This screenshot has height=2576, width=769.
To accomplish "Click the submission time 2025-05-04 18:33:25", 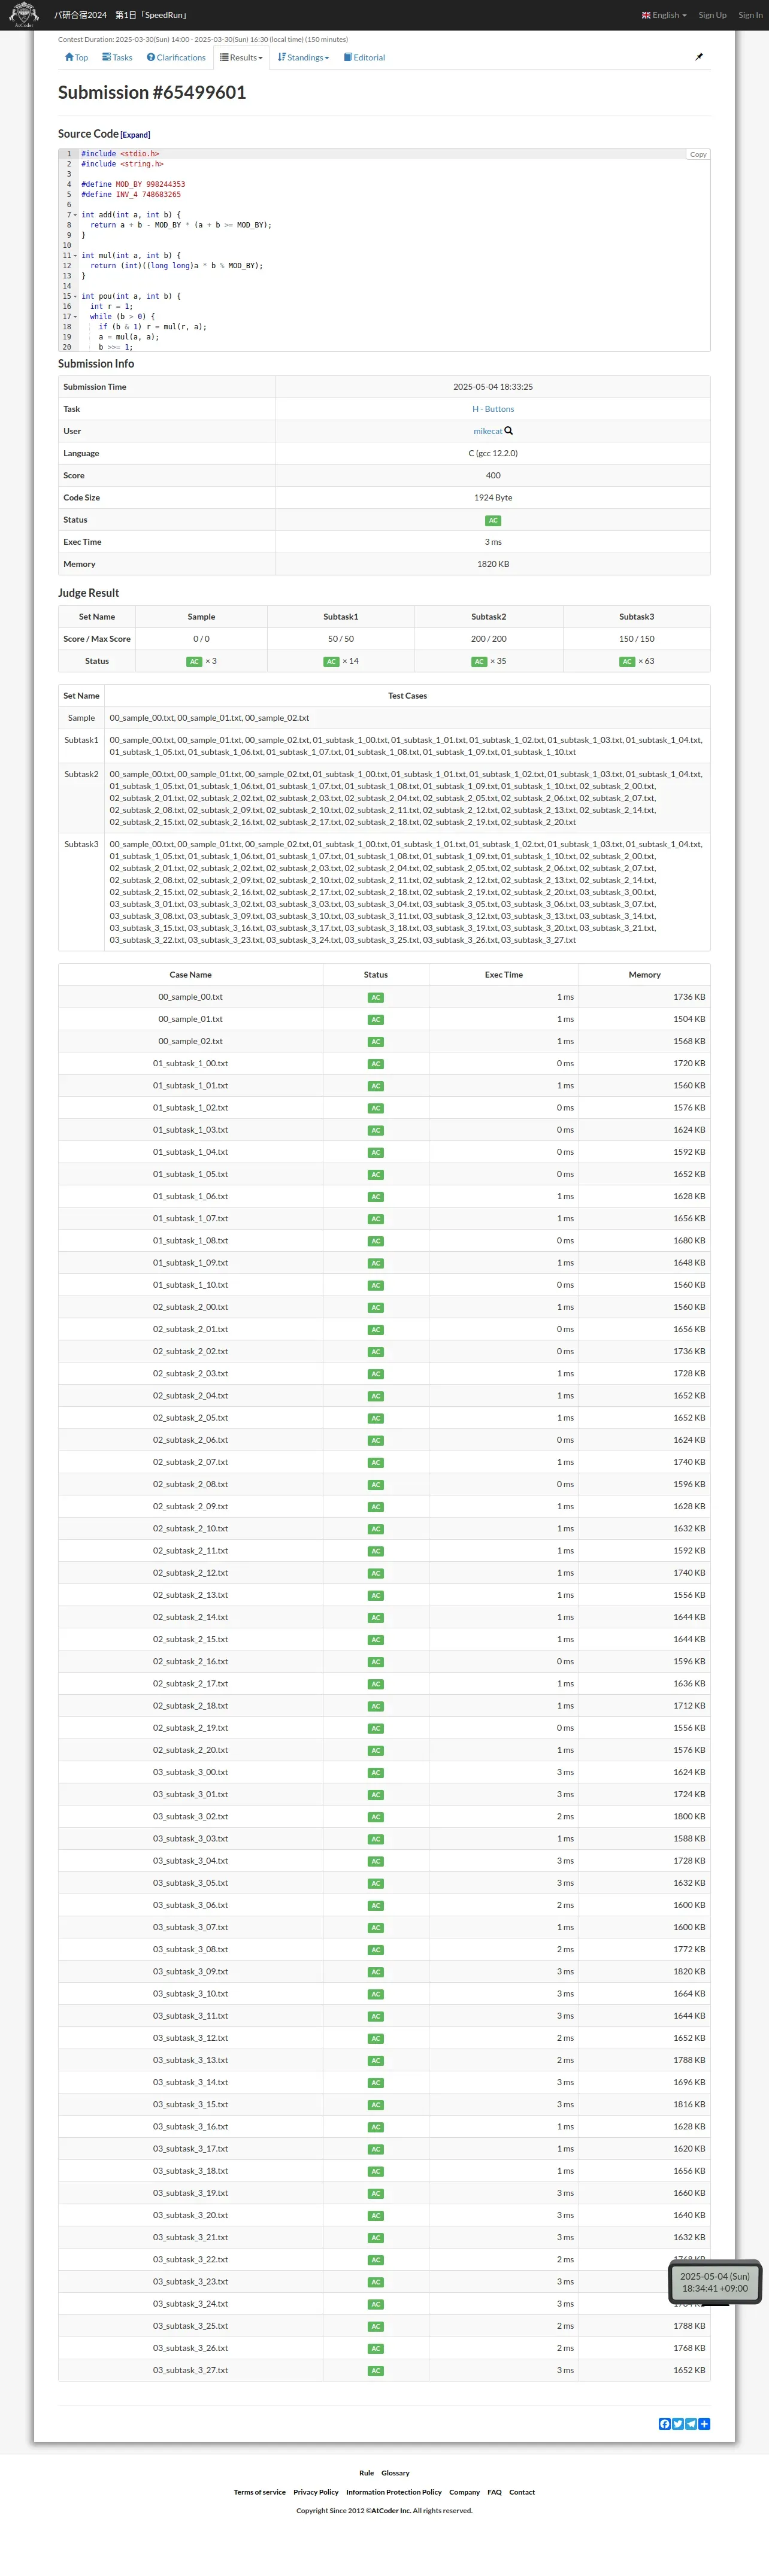I will click(x=493, y=387).
